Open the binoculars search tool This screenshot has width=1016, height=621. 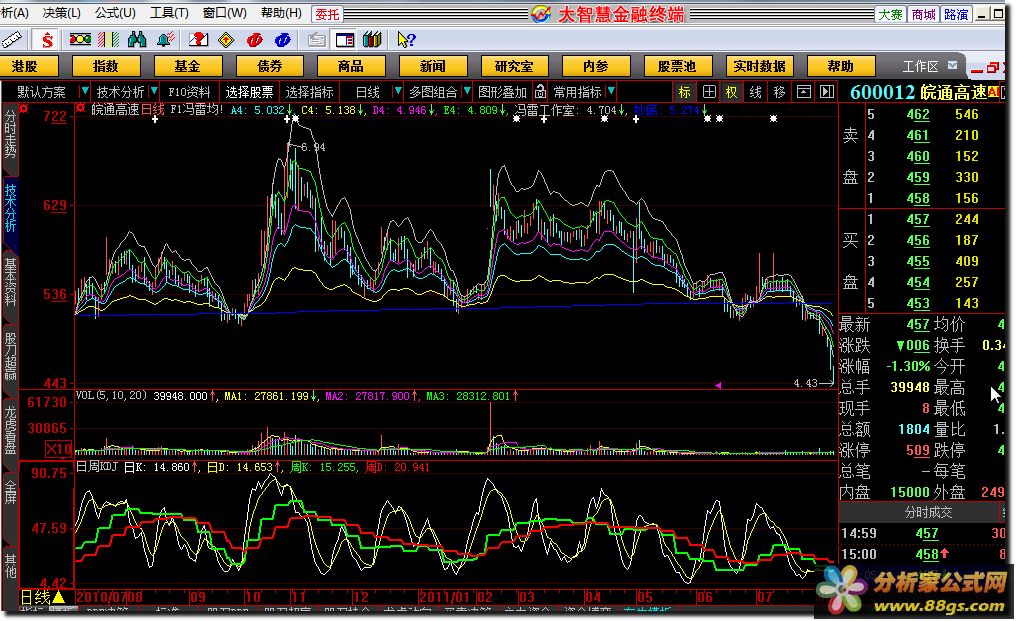pos(137,40)
